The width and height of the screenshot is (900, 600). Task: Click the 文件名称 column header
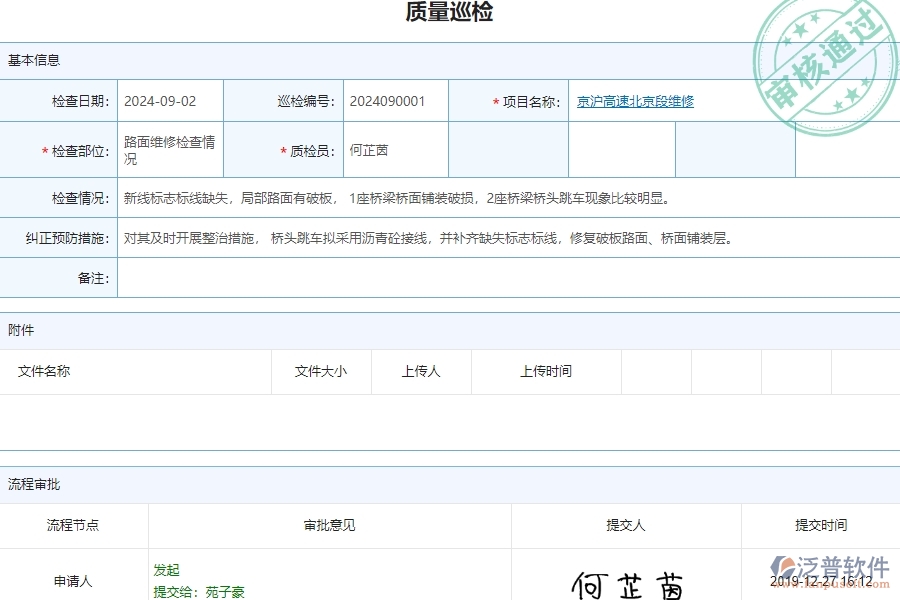[x=43, y=371]
